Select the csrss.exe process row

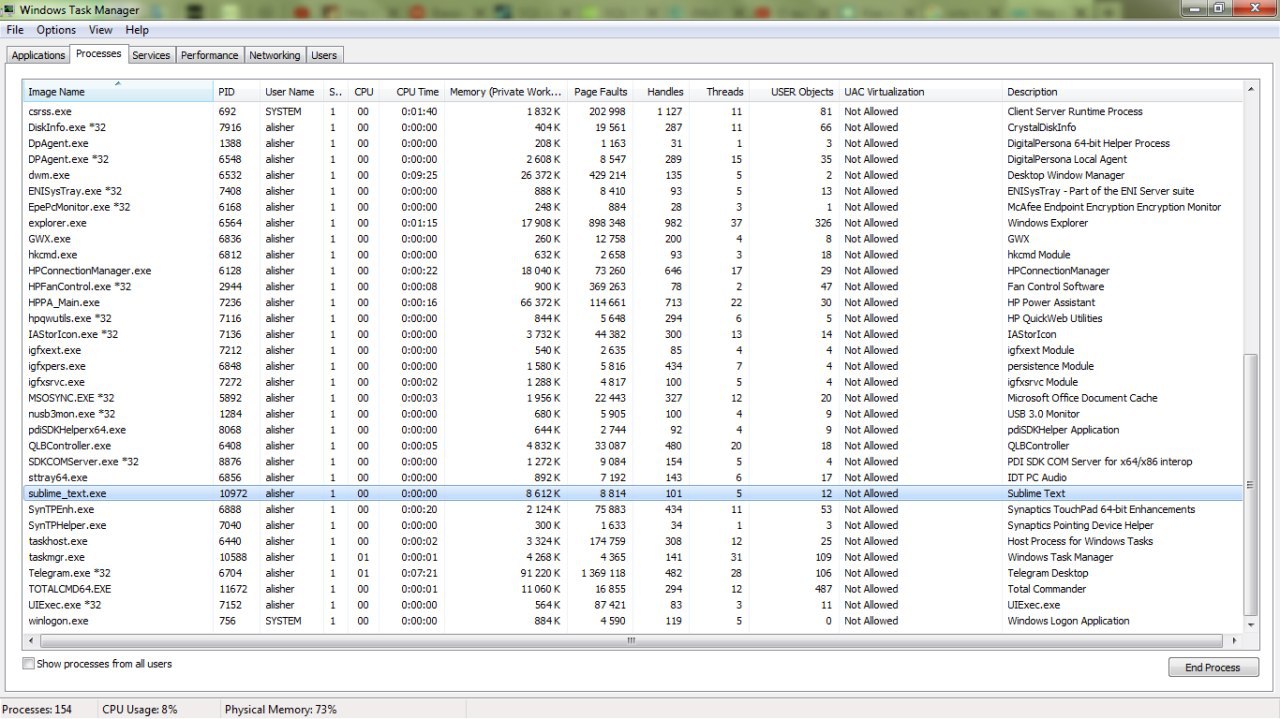pyautogui.click(x=633, y=111)
